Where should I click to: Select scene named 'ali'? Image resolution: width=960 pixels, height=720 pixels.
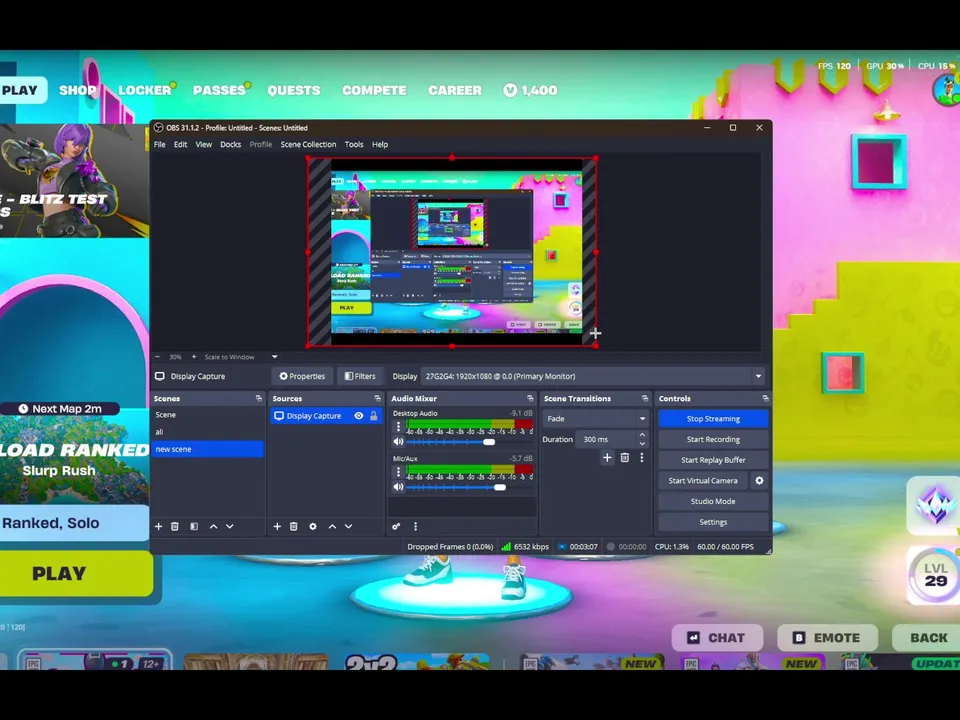click(208, 432)
